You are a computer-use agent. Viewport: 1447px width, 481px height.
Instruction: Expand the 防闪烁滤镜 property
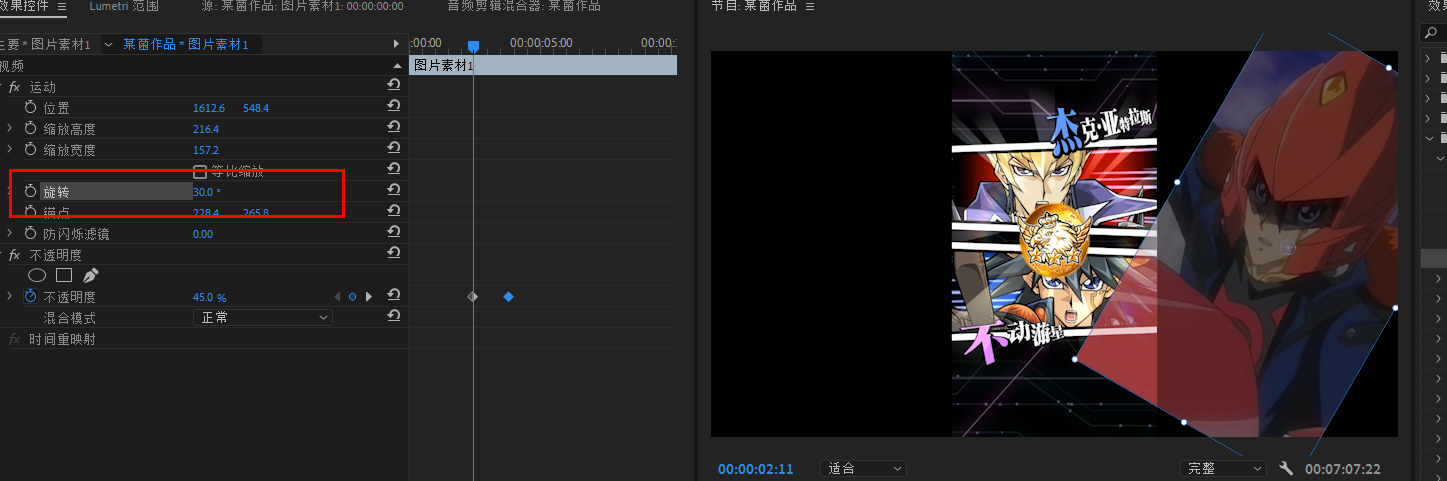click(x=10, y=233)
